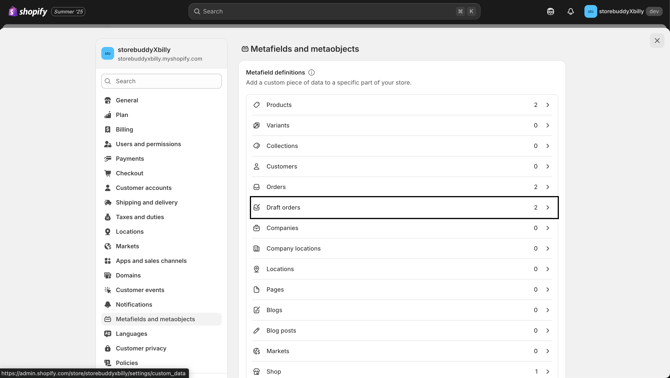670x378 pixels.
Task: Click the Blog posts pencil icon
Action: 256,331
